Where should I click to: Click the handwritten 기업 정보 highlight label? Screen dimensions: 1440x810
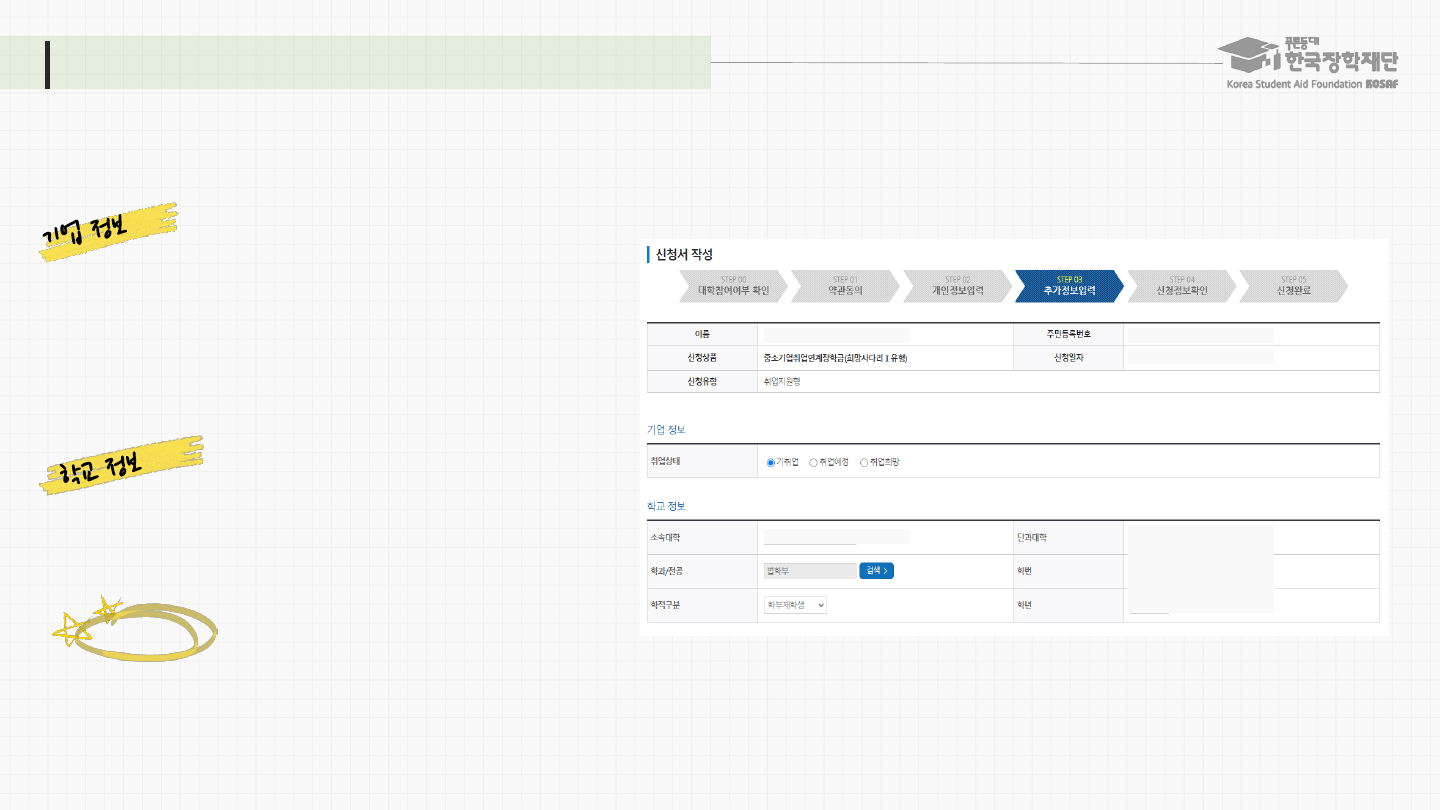(108, 230)
